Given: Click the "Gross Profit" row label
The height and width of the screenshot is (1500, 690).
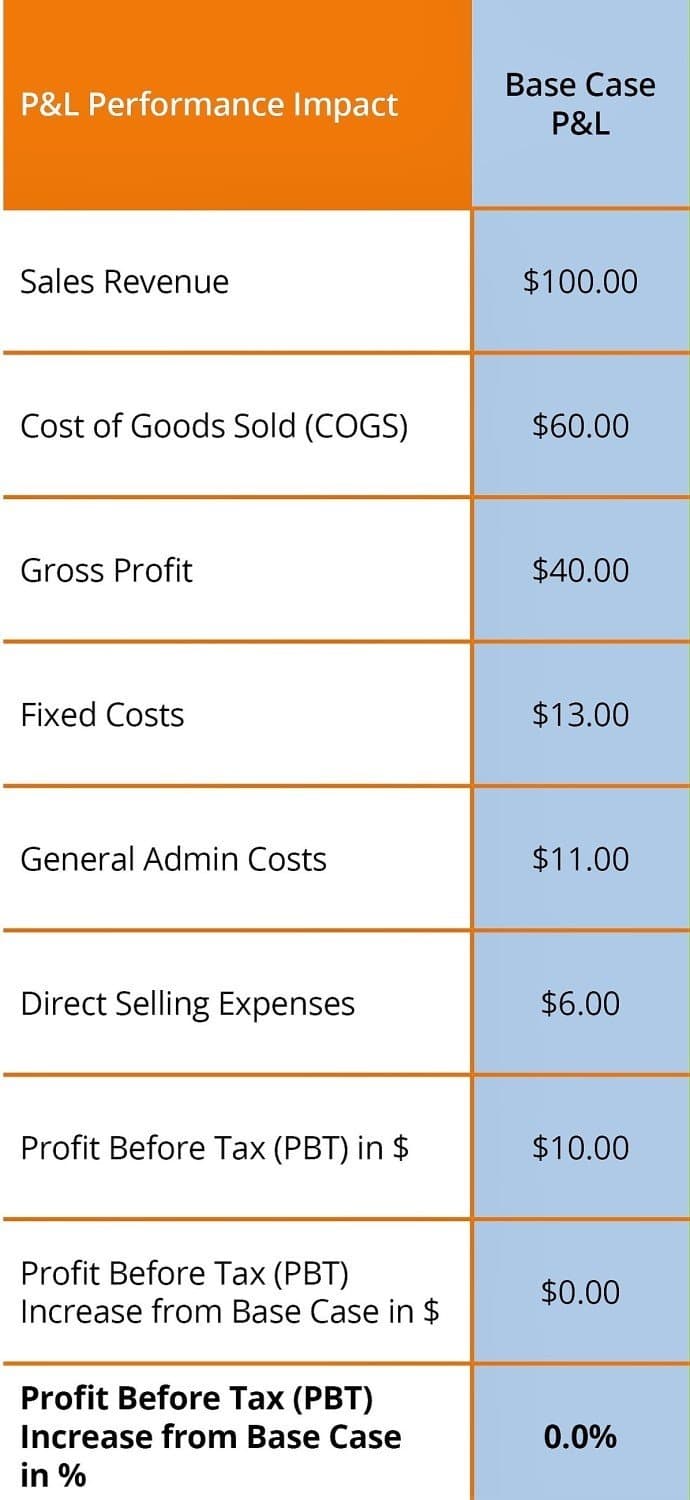Looking at the screenshot, I should click(x=106, y=570).
